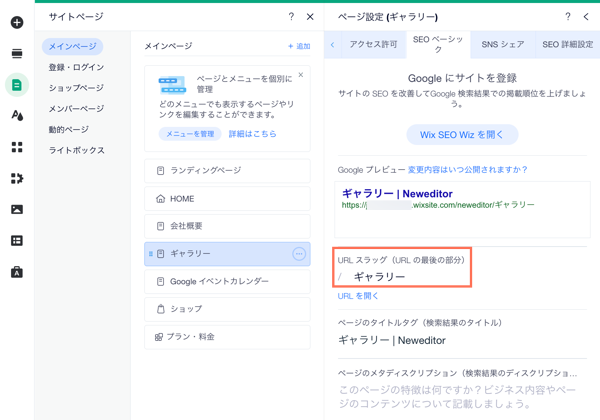The height and width of the screenshot is (420, 600).
Task: Click the drag handle on the ギャラリー row
Action: point(150,254)
